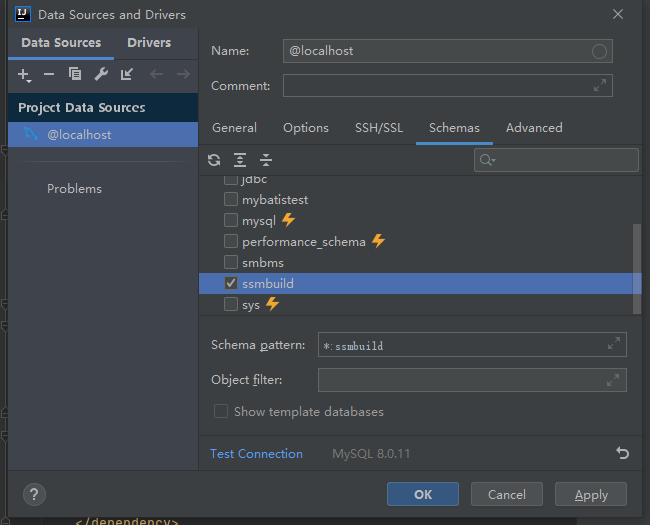Open the Schemas tab
The height and width of the screenshot is (525, 650).
pyautogui.click(x=454, y=128)
